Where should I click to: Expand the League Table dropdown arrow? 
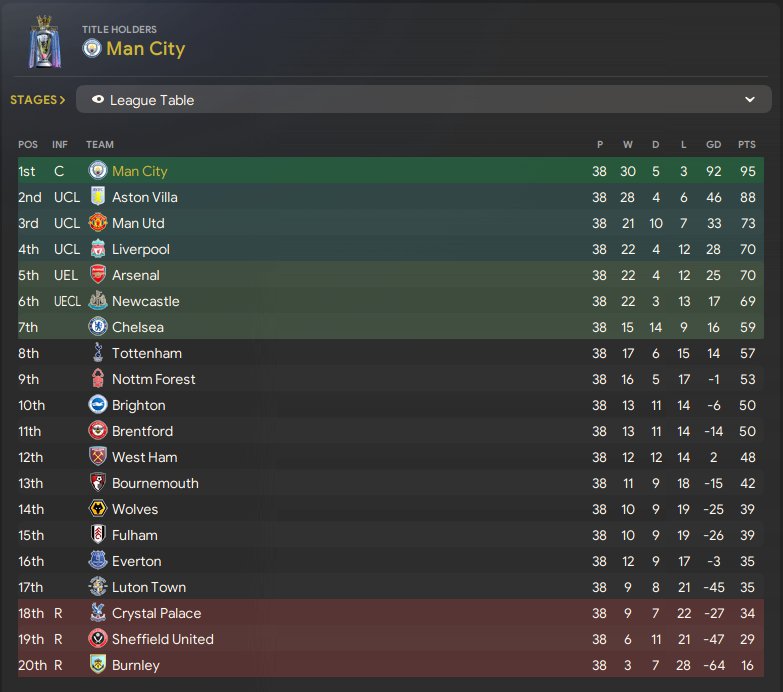[750, 99]
